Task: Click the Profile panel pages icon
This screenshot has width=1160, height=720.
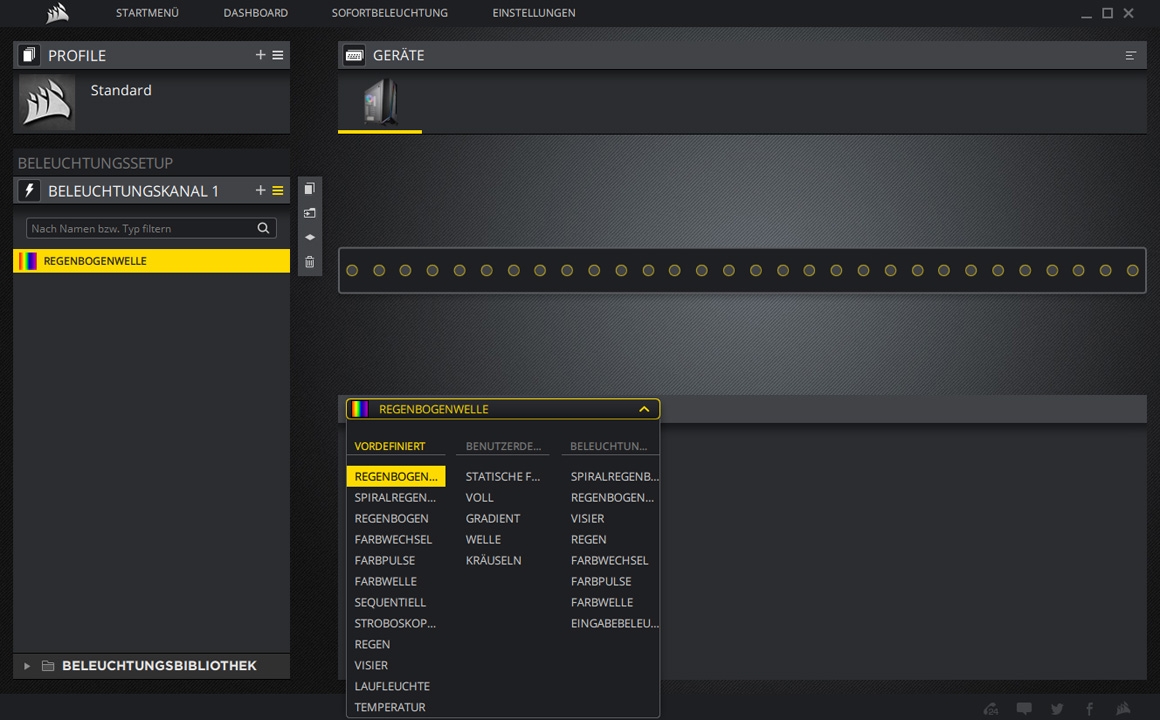Action: [x=29, y=55]
